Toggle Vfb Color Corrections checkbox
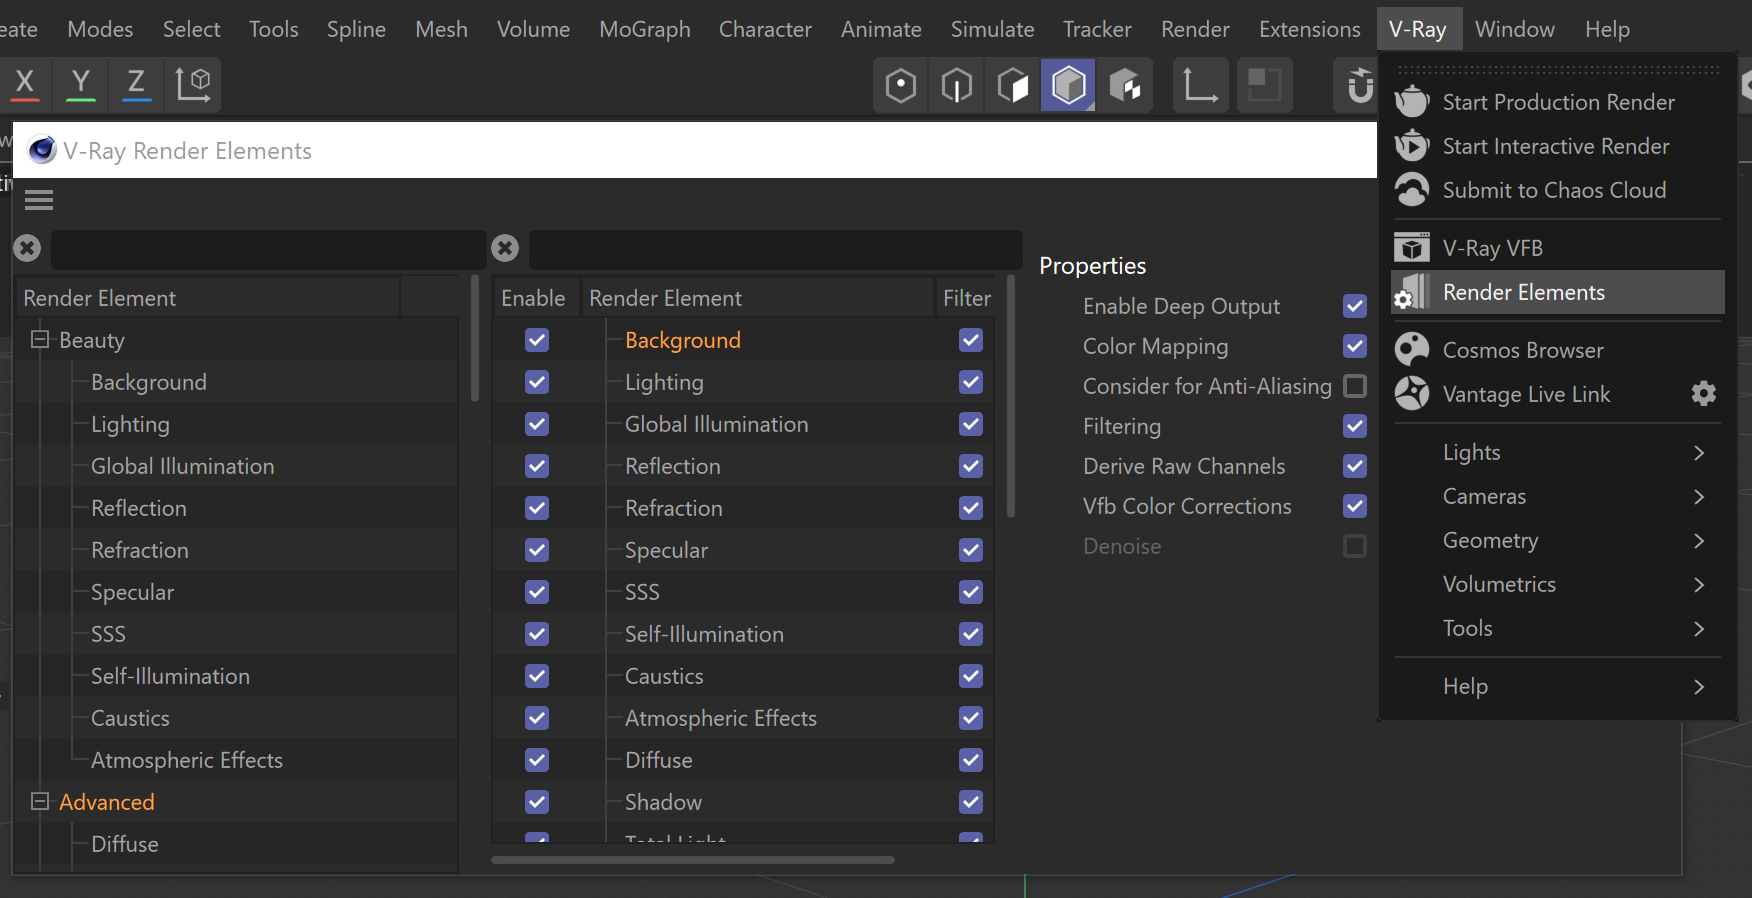Image resolution: width=1752 pixels, height=898 pixels. pos(1355,506)
